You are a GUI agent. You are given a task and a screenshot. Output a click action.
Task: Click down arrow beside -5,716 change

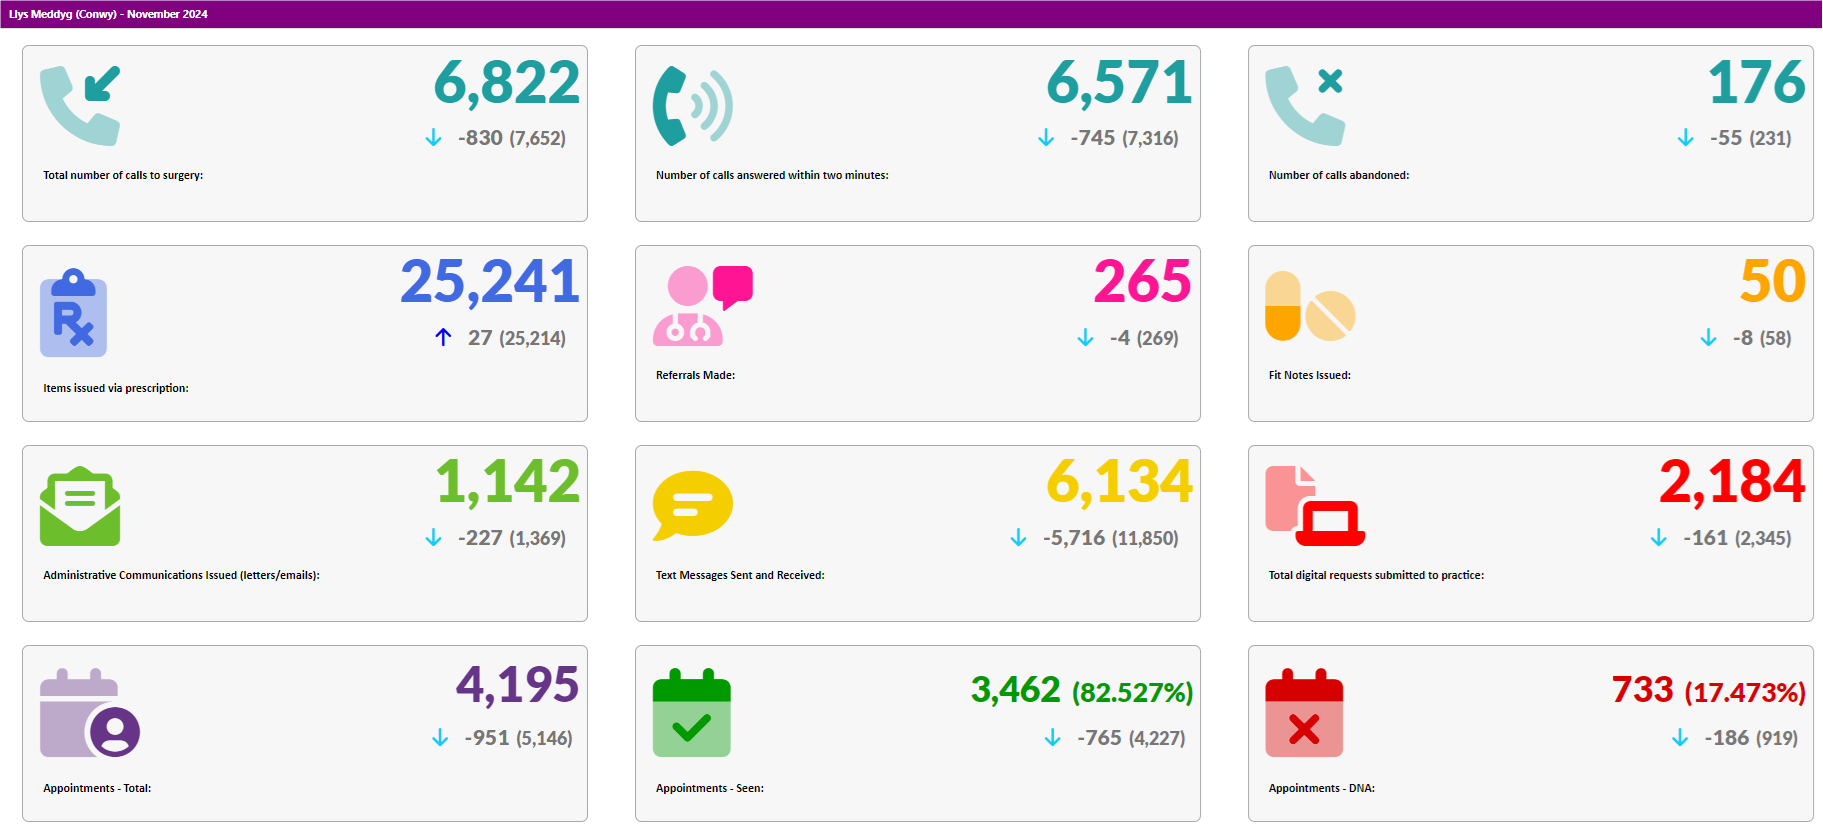tap(1018, 538)
